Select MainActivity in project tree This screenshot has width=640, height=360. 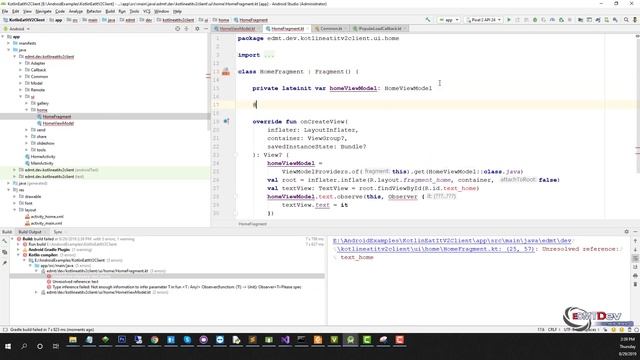point(42,163)
